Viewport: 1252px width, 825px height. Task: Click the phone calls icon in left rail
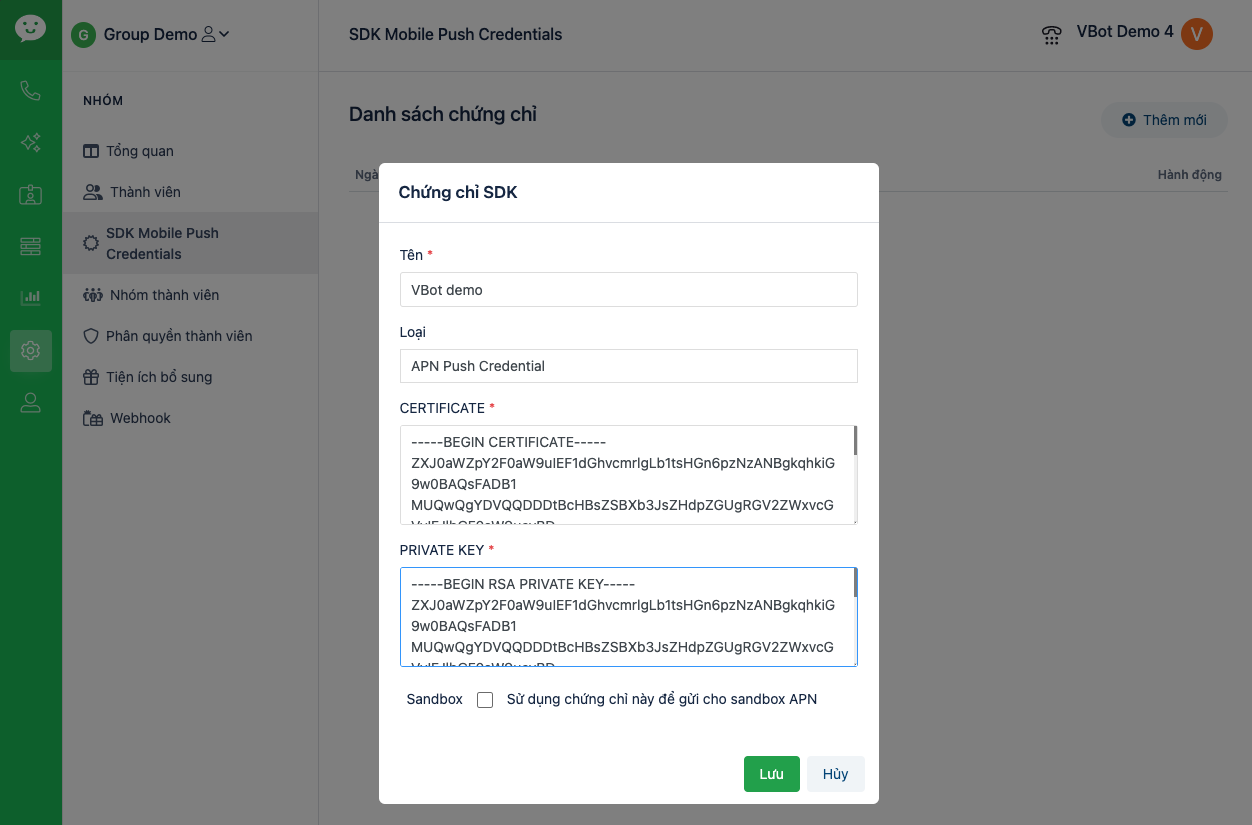(x=30, y=91)
